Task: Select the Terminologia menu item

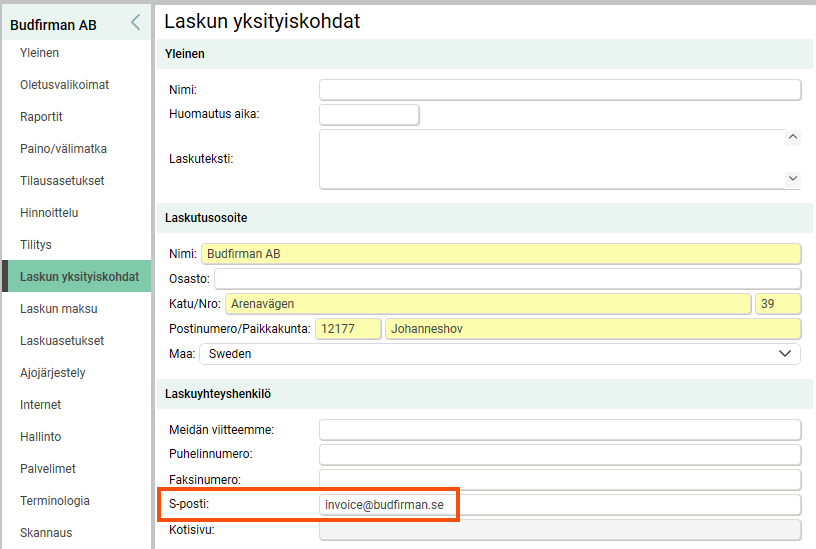Action: click(55, 501)
